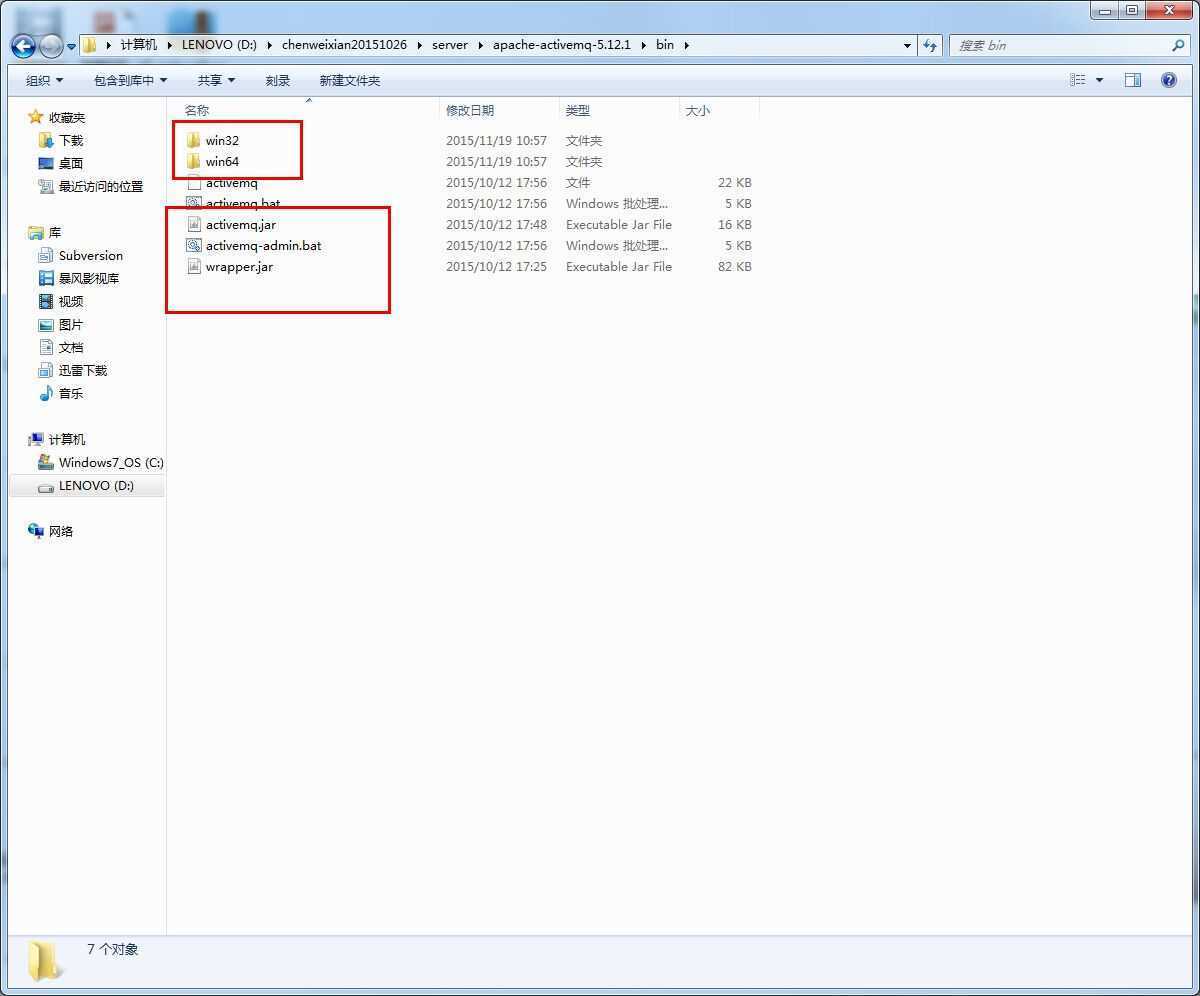Open 最近访问的位置 in favorites
Viewport: 1200px width, 996px height.
click(100, 186)
